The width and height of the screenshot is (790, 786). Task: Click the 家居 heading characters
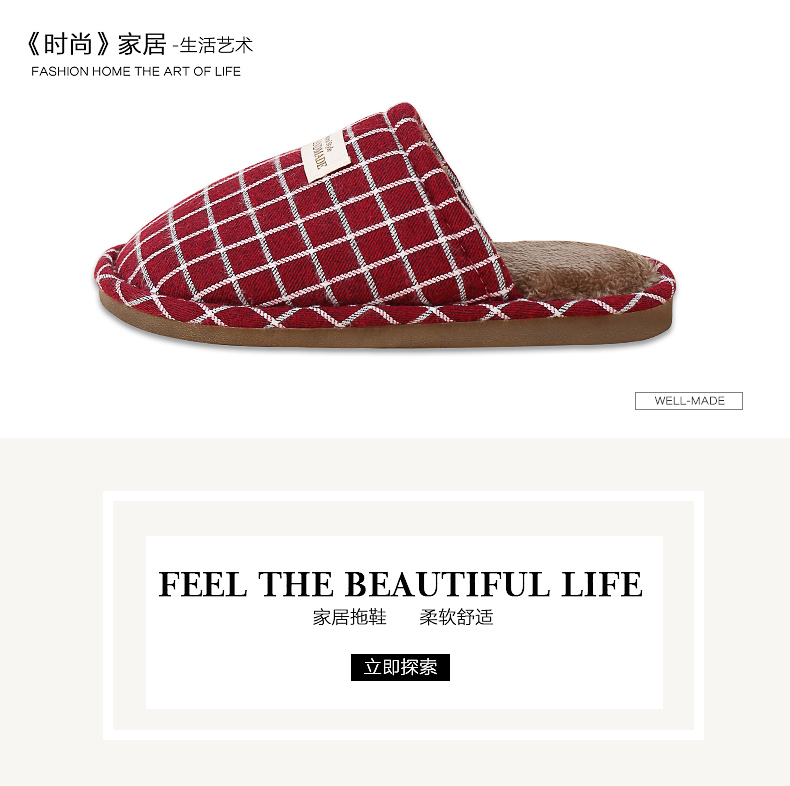[142, 44]
